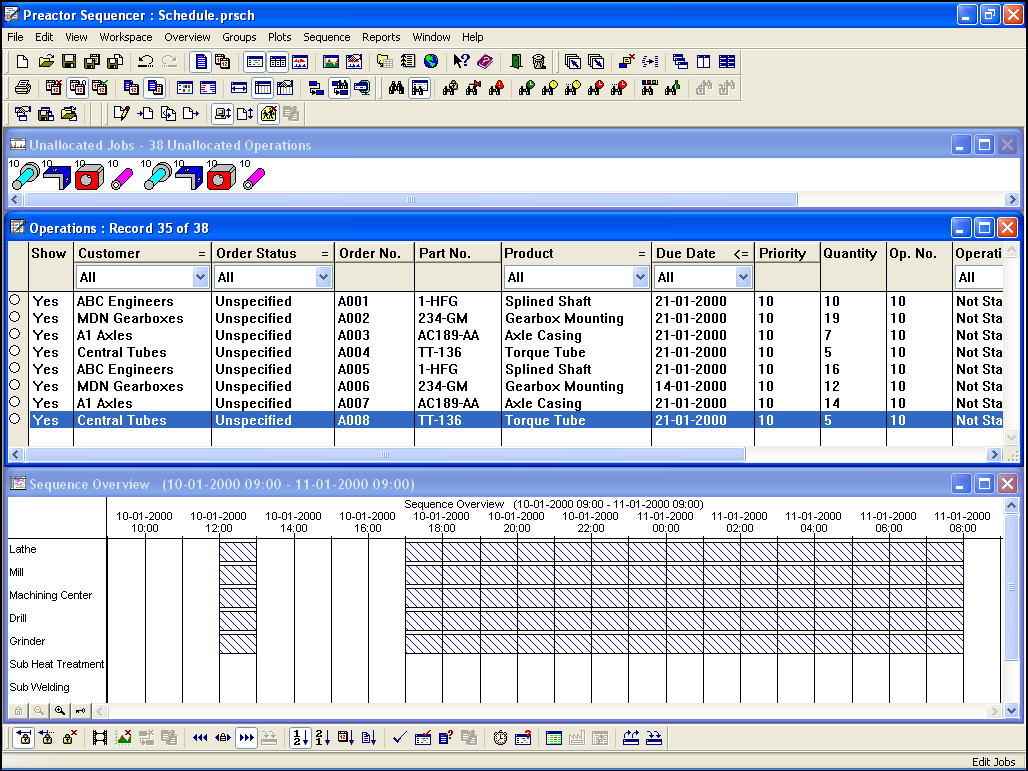Click the second magenta tube job icon

tap(254, 178)
